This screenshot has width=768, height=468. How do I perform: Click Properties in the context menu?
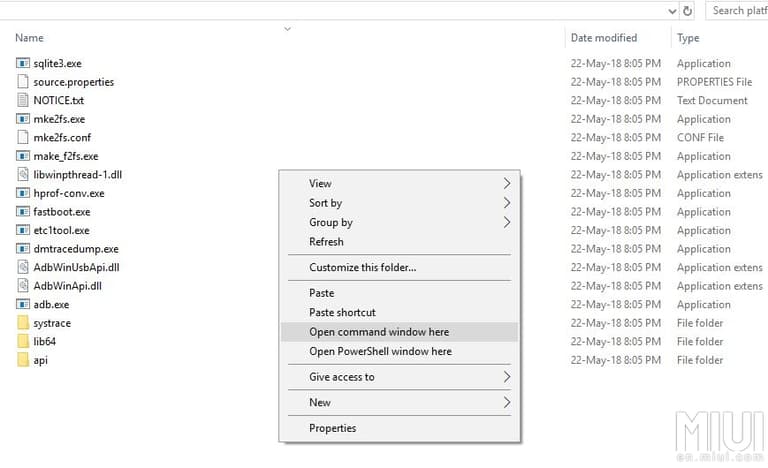(x=332, y=428)
